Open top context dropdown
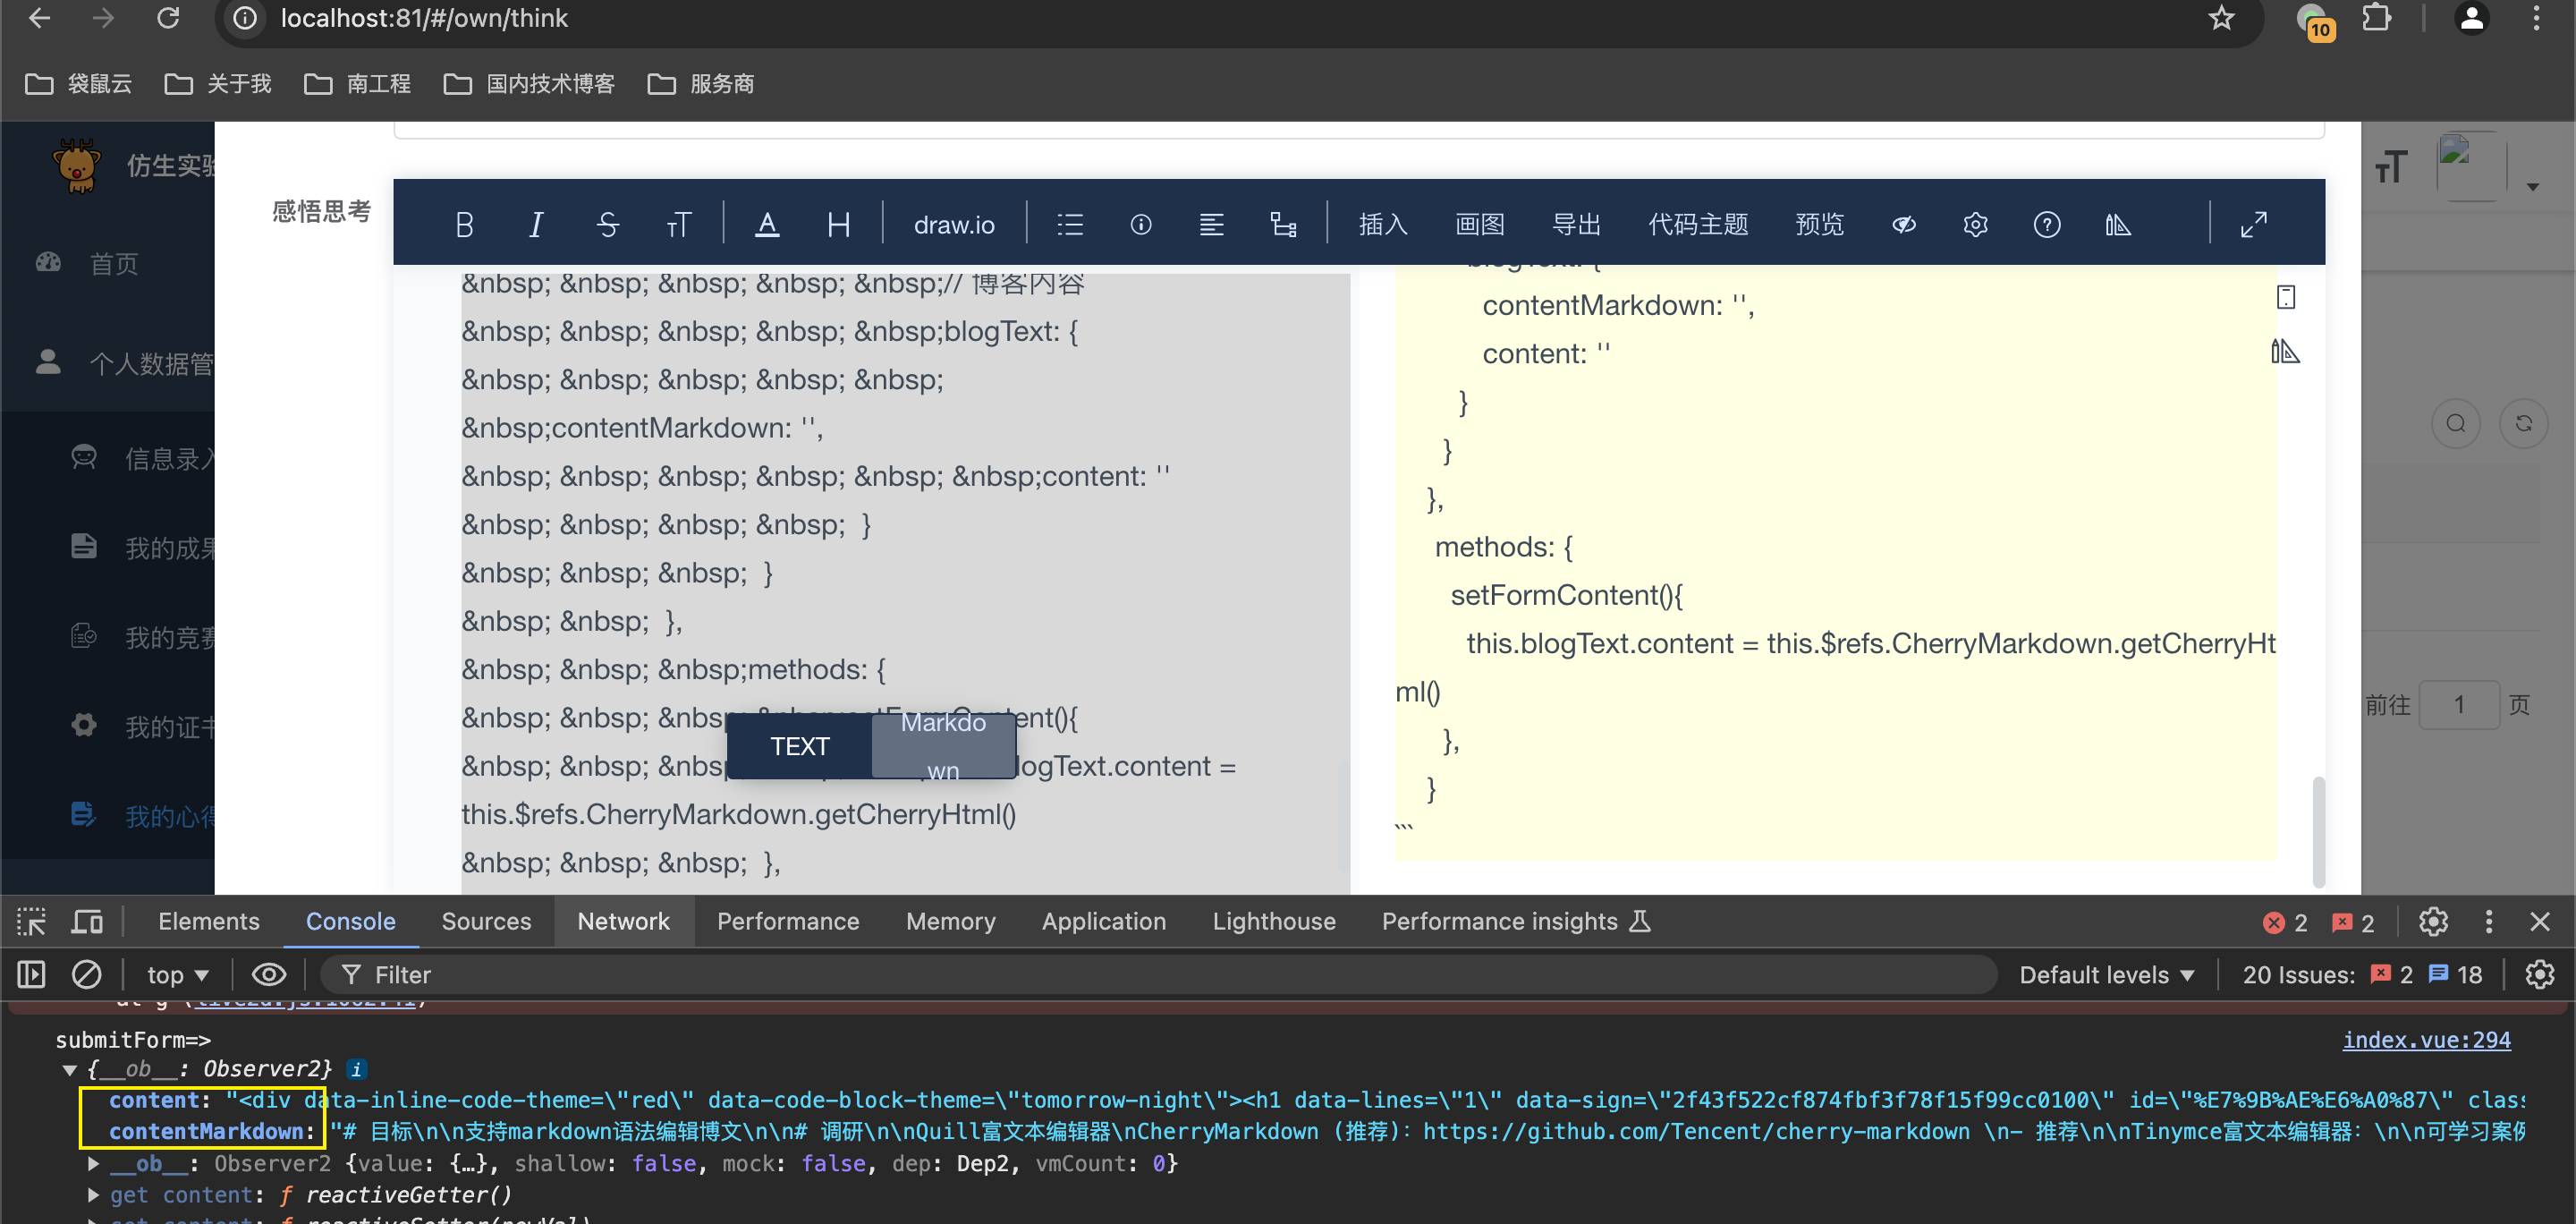The height and width of the screenshot is (1224, 2576). (x=178, y=974)
